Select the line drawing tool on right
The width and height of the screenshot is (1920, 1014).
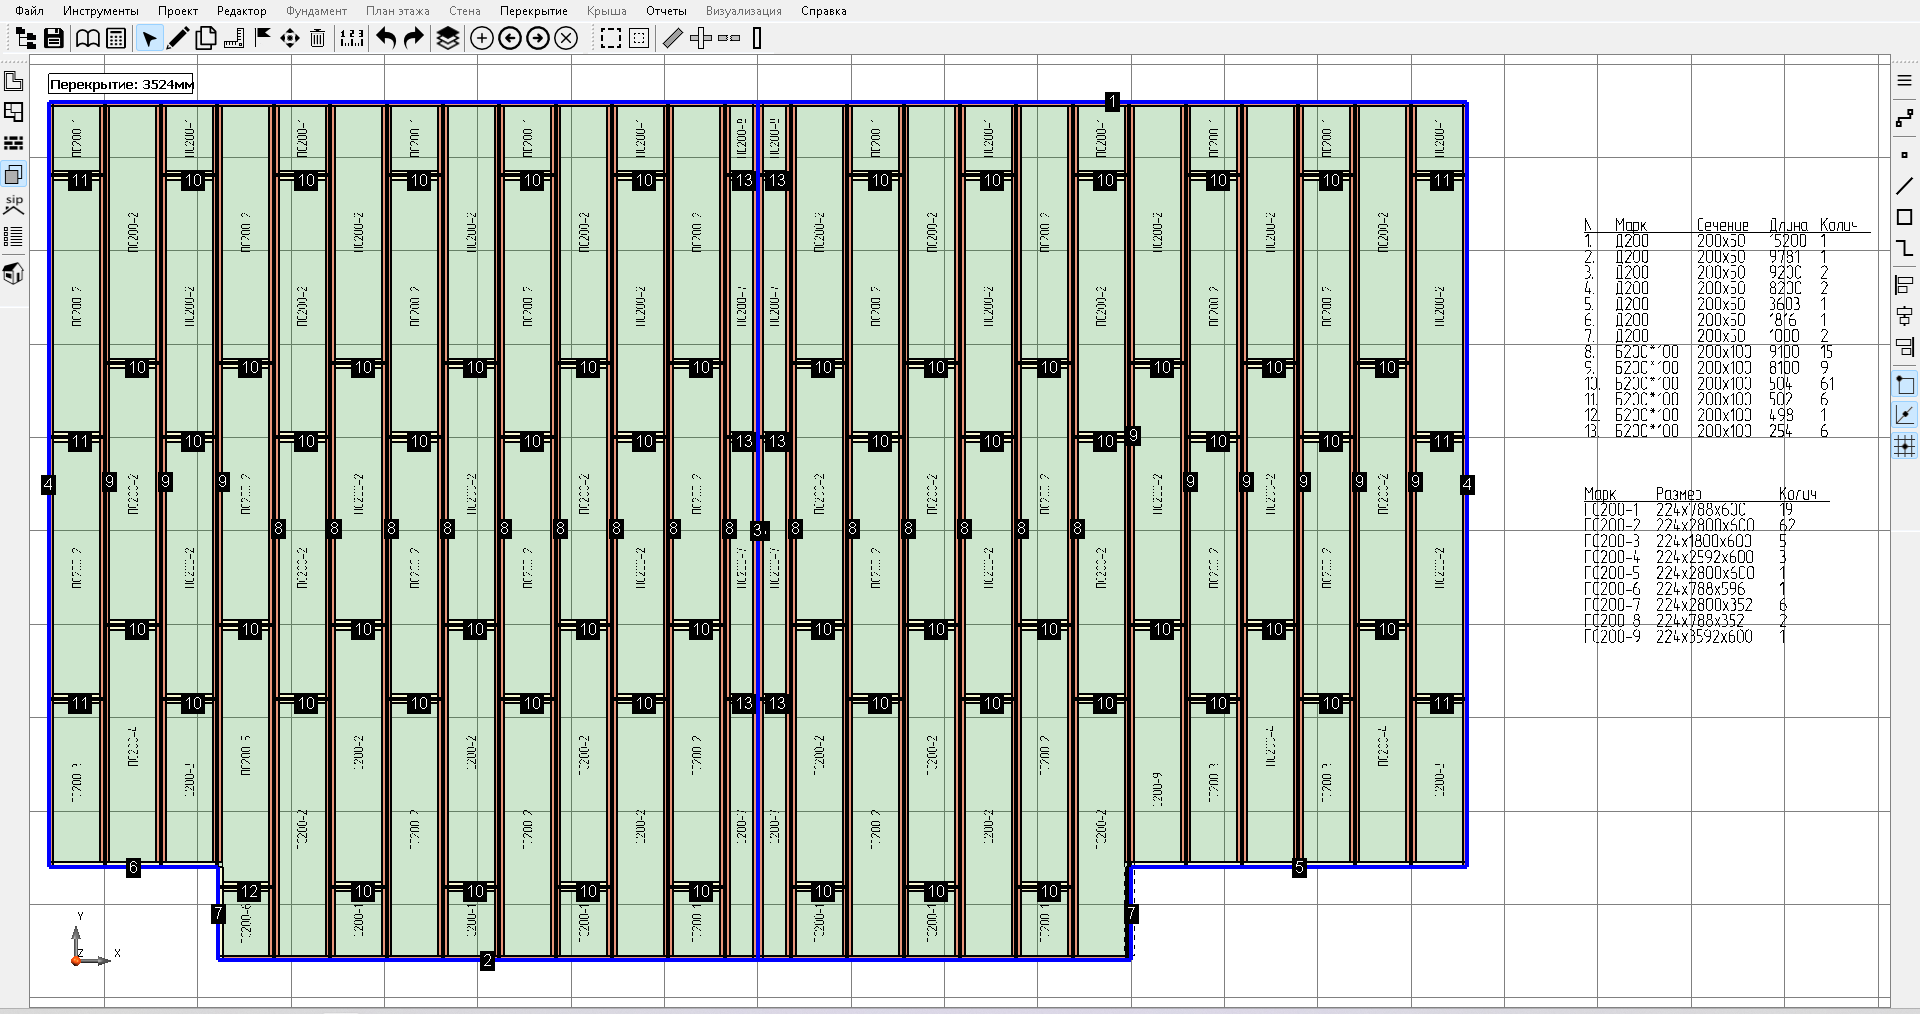1904,186
